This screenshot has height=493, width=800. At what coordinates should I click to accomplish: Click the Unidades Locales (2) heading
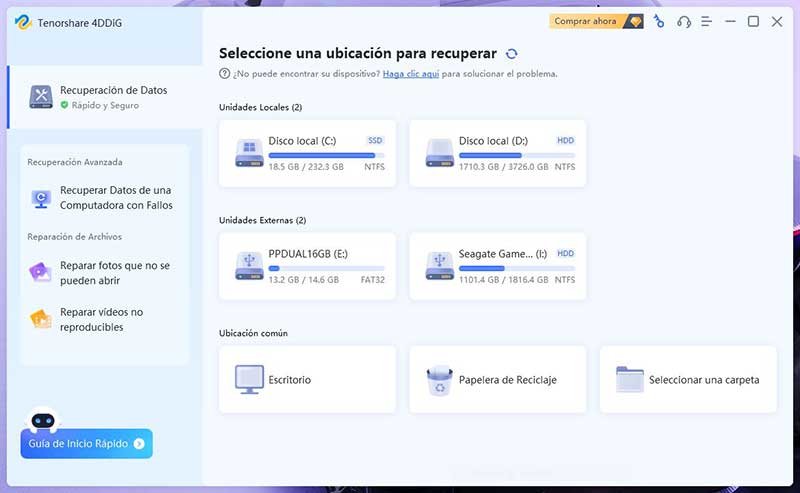tap(260, 107)
